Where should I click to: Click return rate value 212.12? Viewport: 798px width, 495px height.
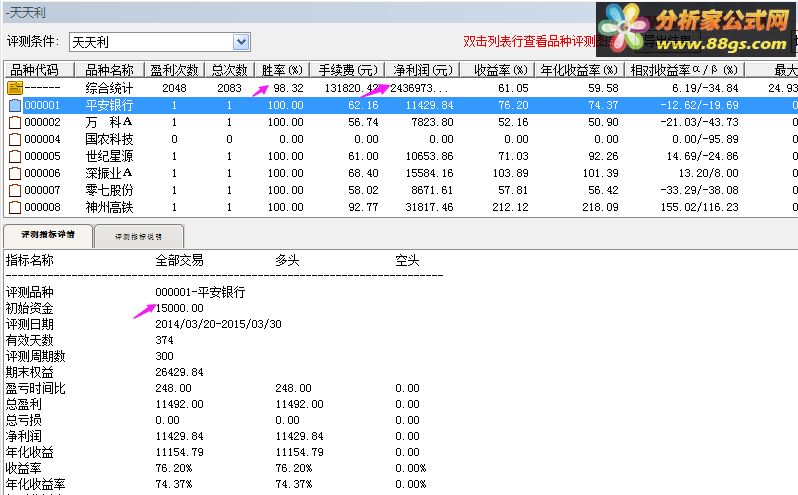tap(510, 207)
